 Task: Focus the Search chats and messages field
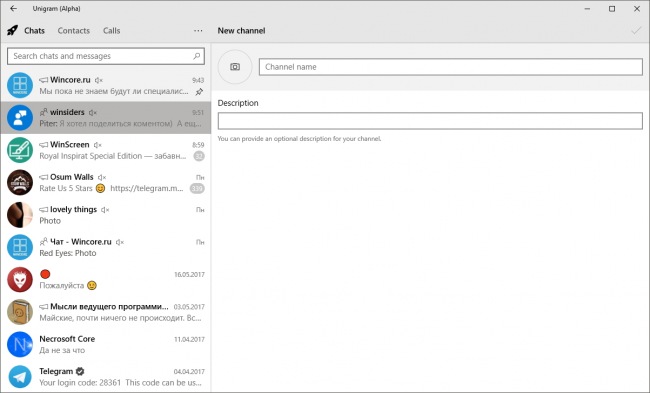point(106,56)
